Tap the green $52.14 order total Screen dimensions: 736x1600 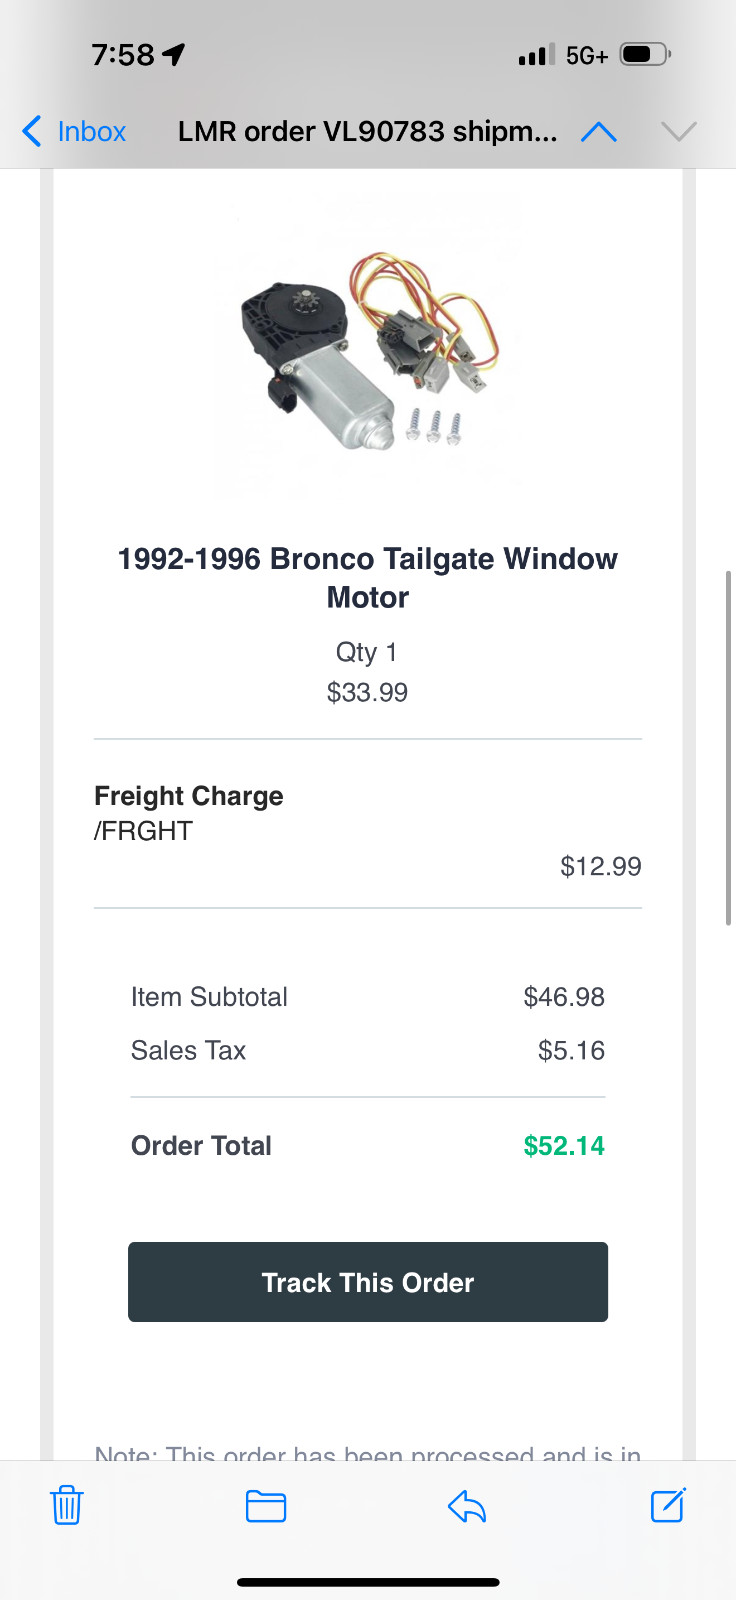coord(564,1146)
